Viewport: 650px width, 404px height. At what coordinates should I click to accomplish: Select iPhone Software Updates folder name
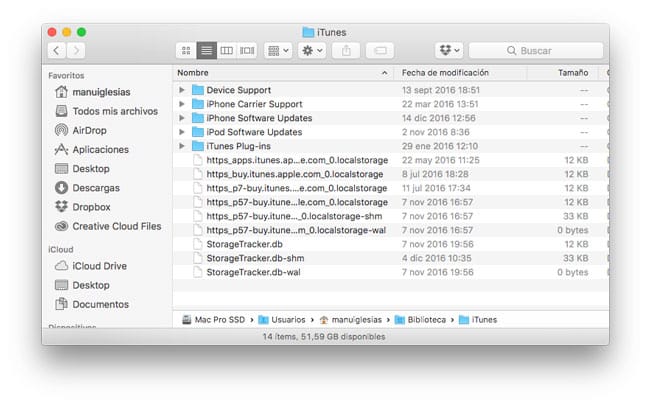(259, 118)
